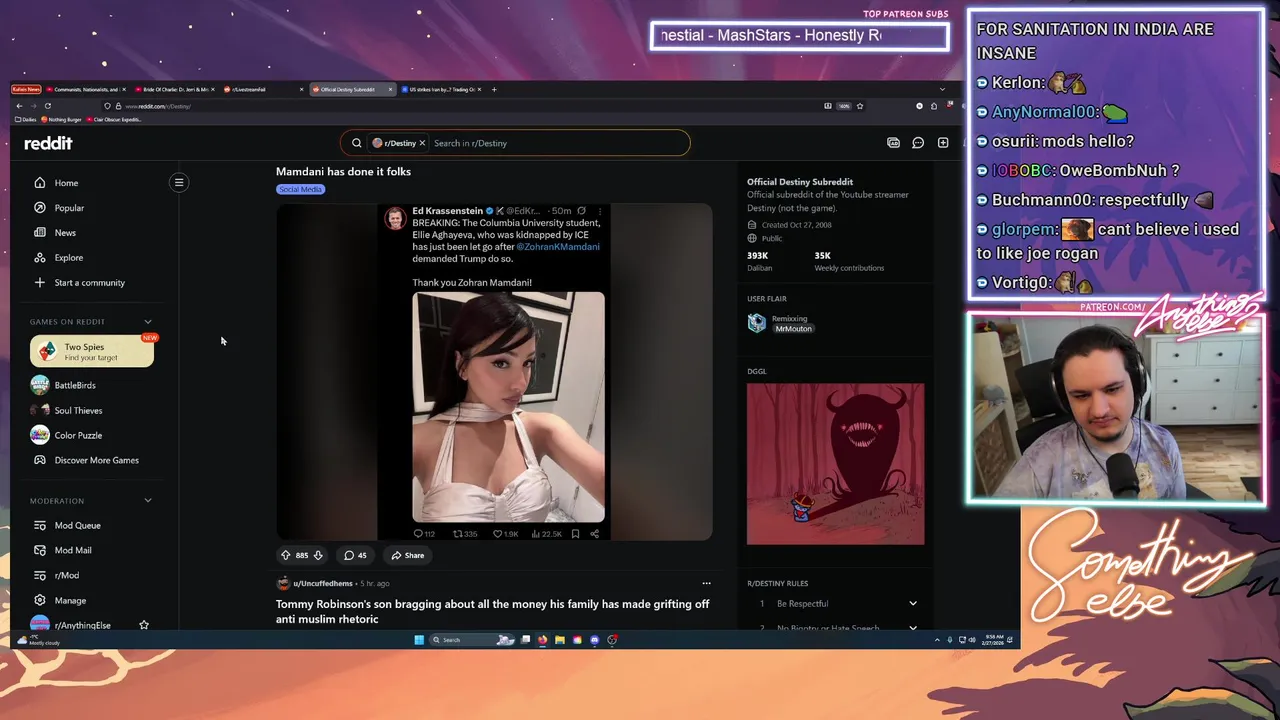
Task: Open a new browser tab
Action: [x=494, y=89]
